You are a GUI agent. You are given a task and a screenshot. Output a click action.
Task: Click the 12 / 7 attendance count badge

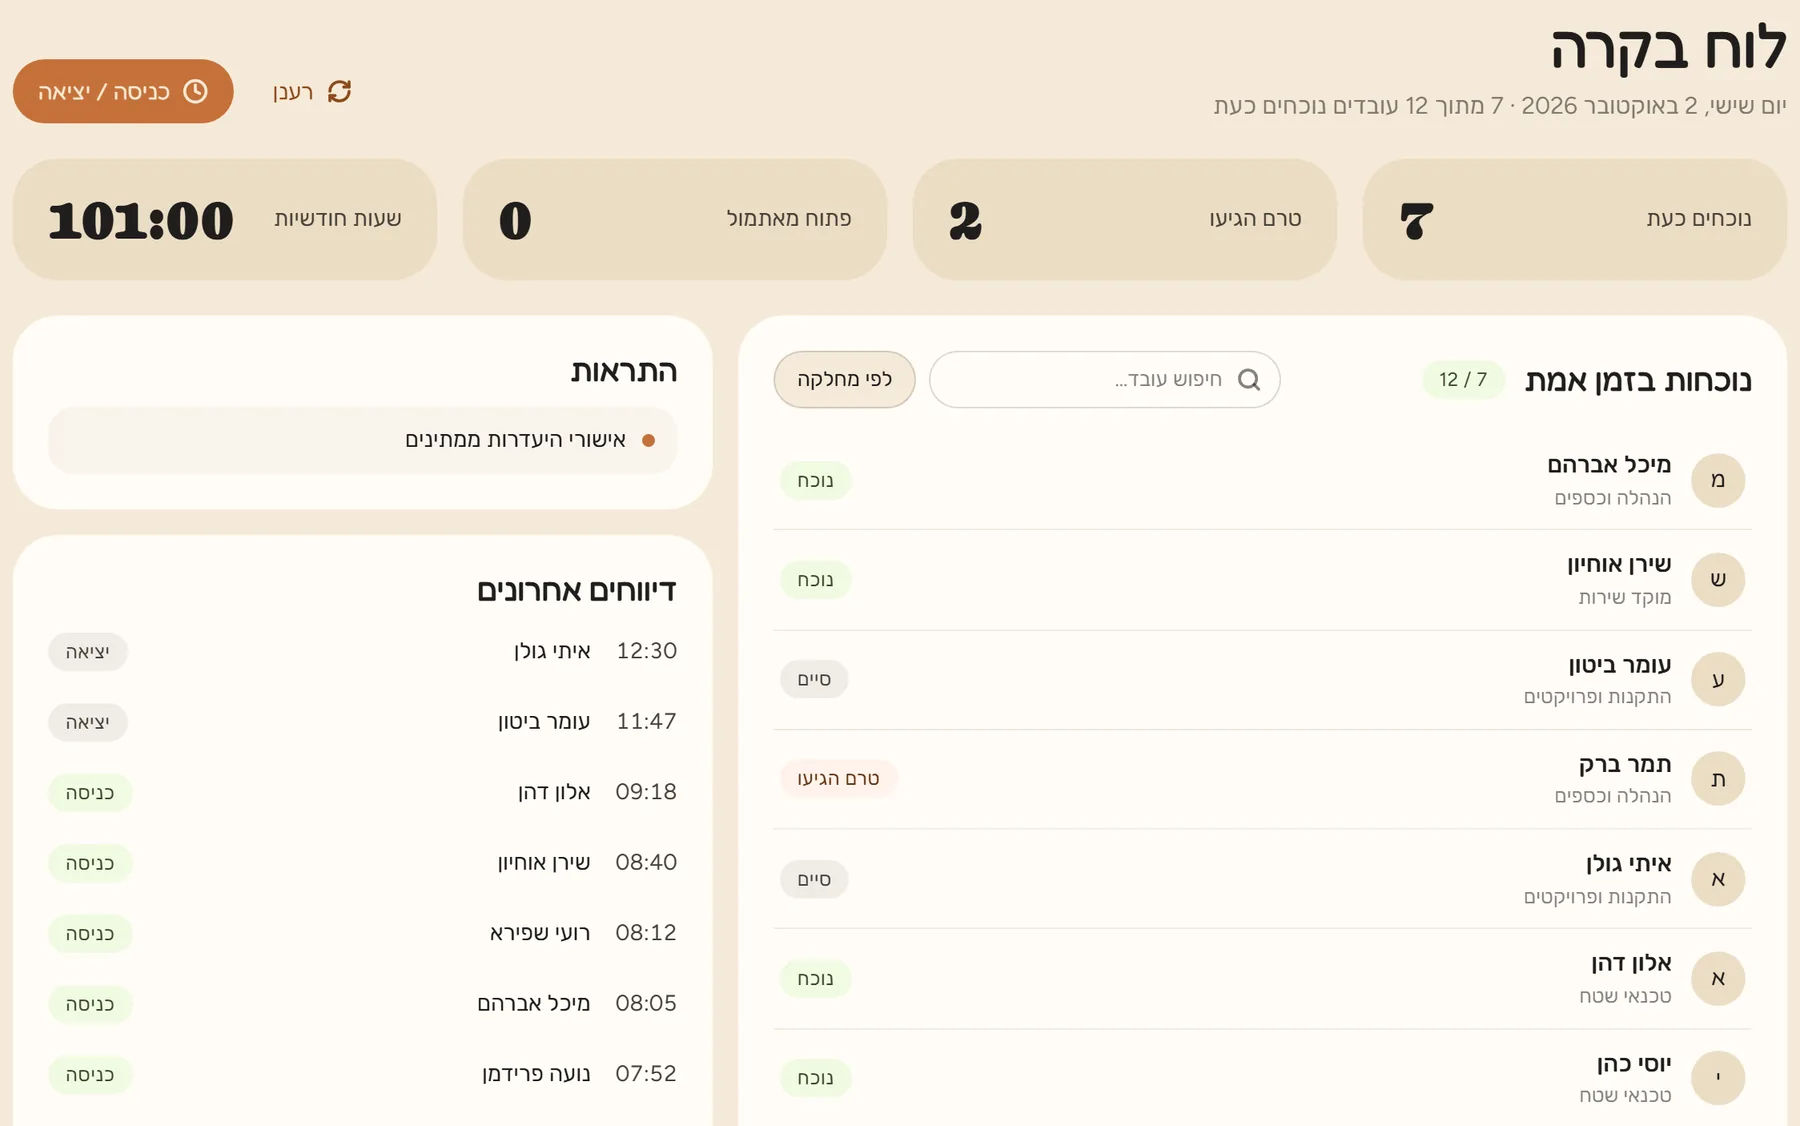click(x=1463, y=380)
